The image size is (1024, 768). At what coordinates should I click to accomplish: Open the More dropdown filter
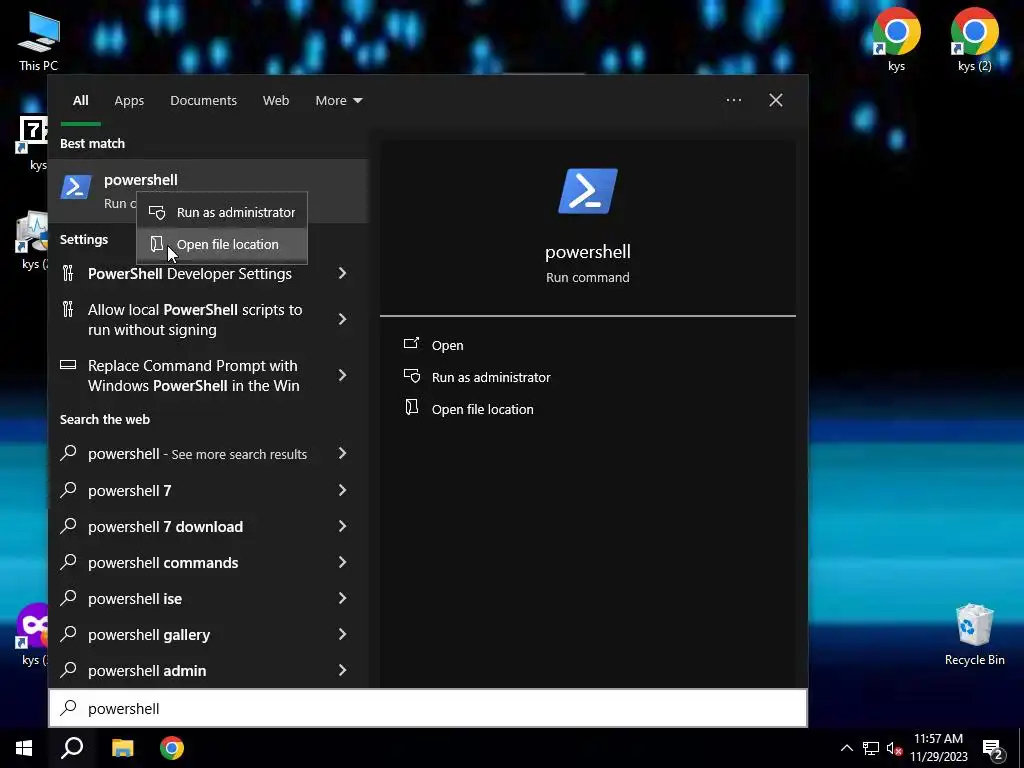point(338,101)
